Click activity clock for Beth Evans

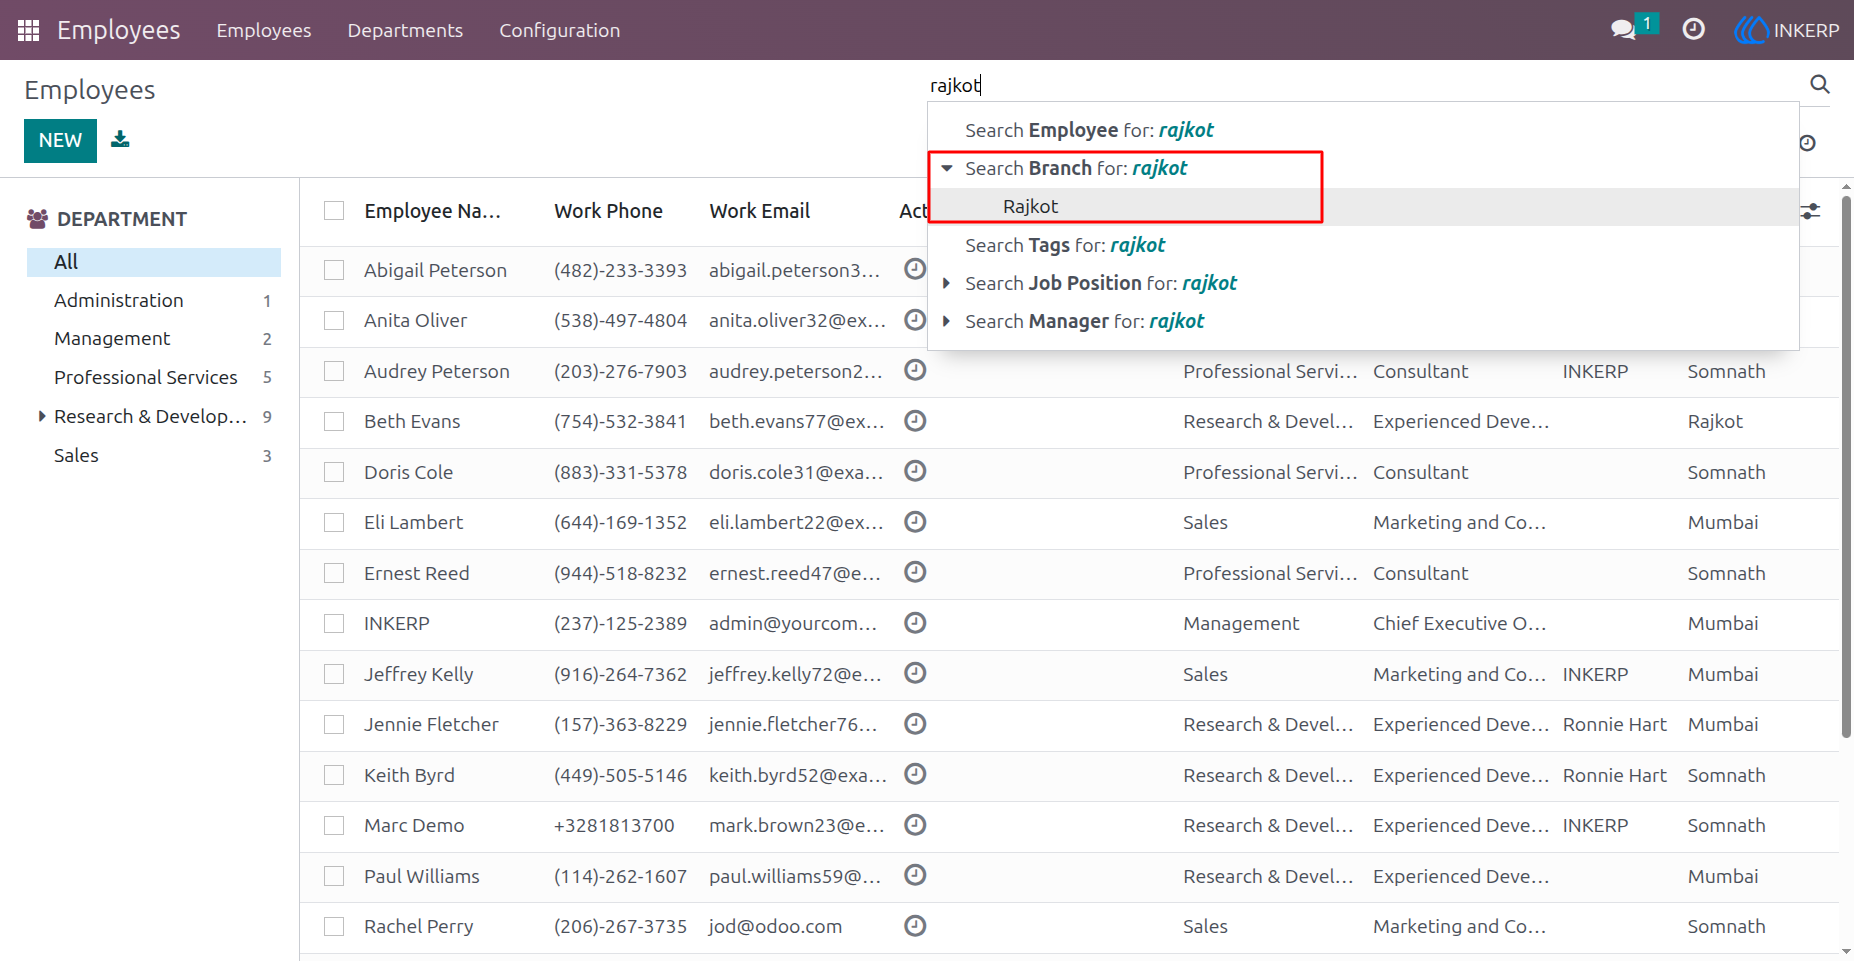coord(915,420)
